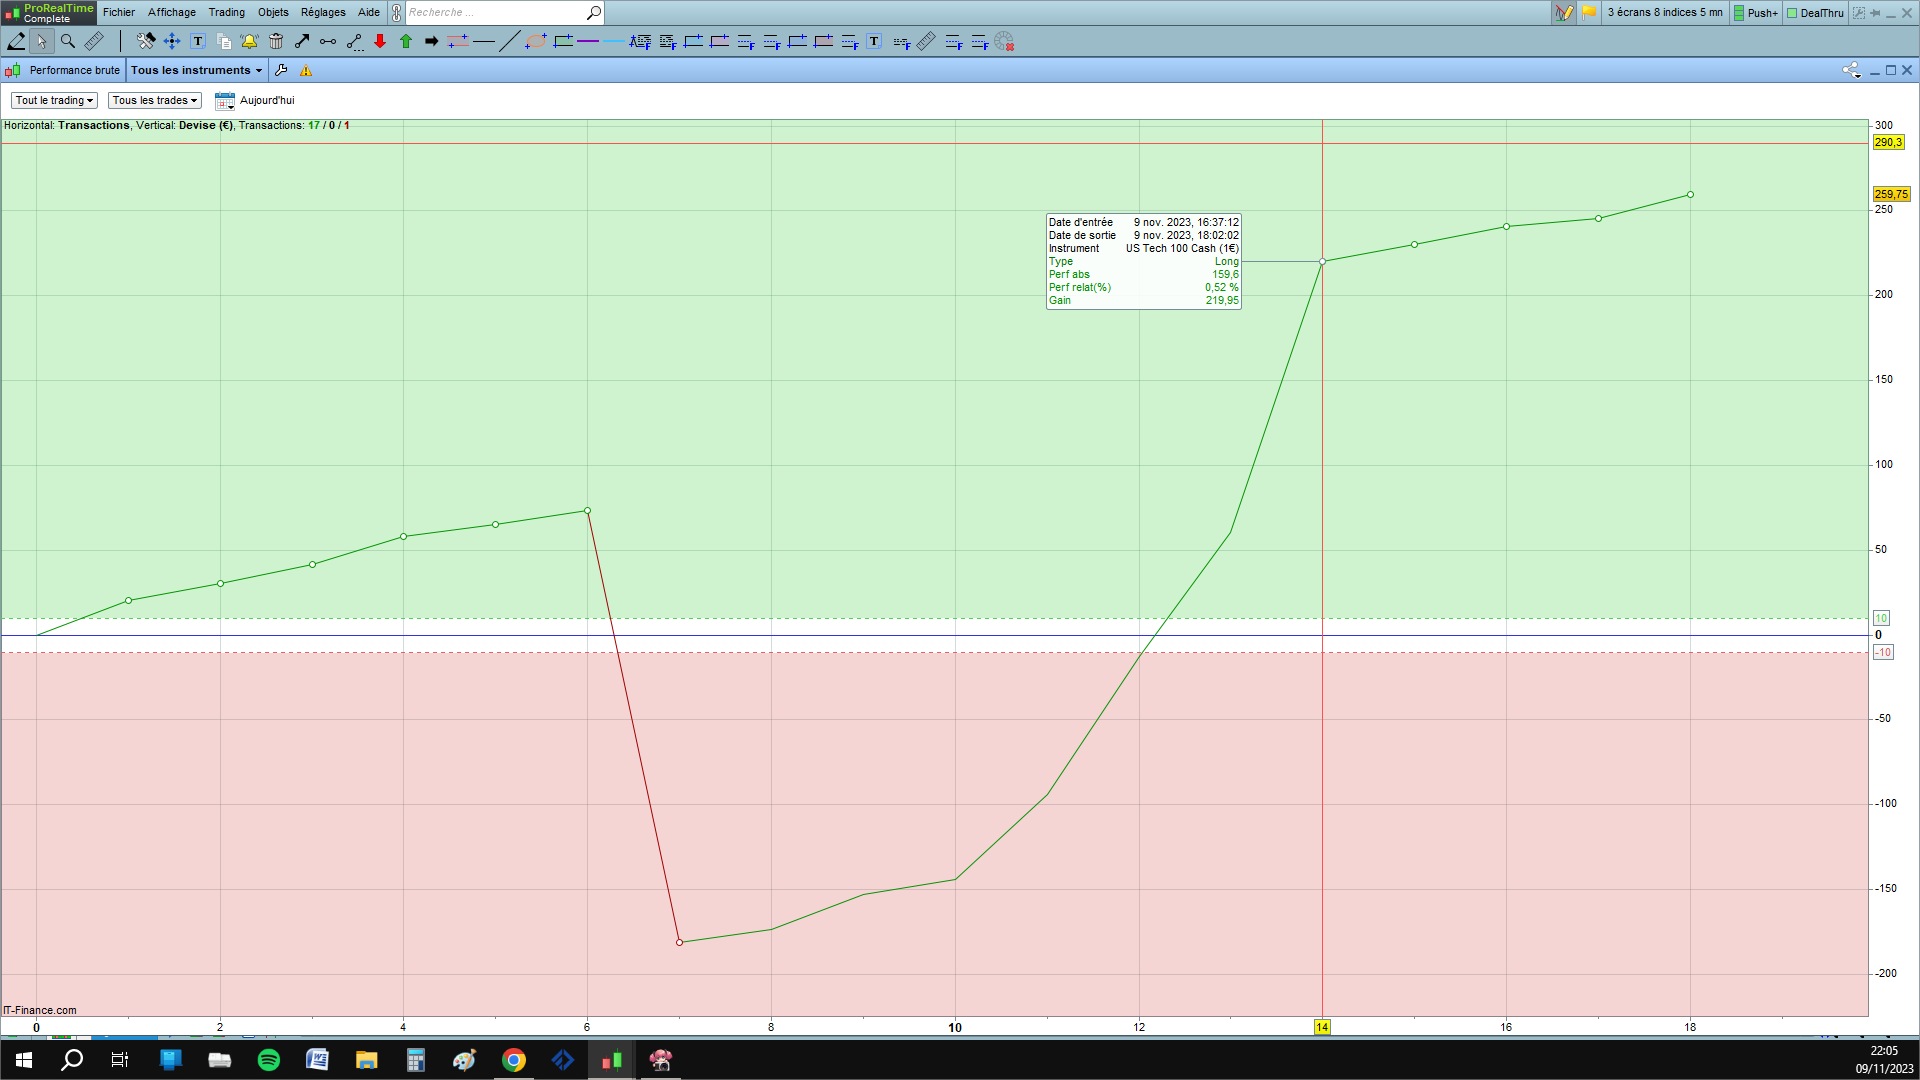Toggle the drawing toolbar pencil button
Viewport: 1920px width, 1080px height.
click(x=1563, y=13)
